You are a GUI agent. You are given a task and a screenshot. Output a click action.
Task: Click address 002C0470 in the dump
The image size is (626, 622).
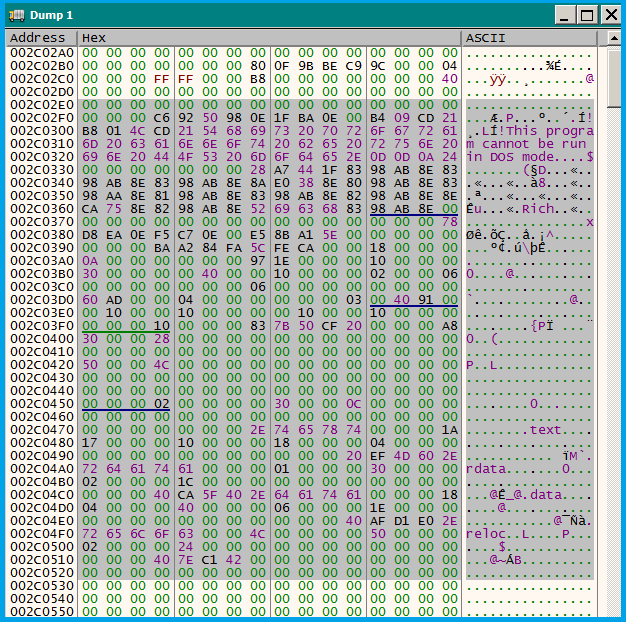click(41, 429)
